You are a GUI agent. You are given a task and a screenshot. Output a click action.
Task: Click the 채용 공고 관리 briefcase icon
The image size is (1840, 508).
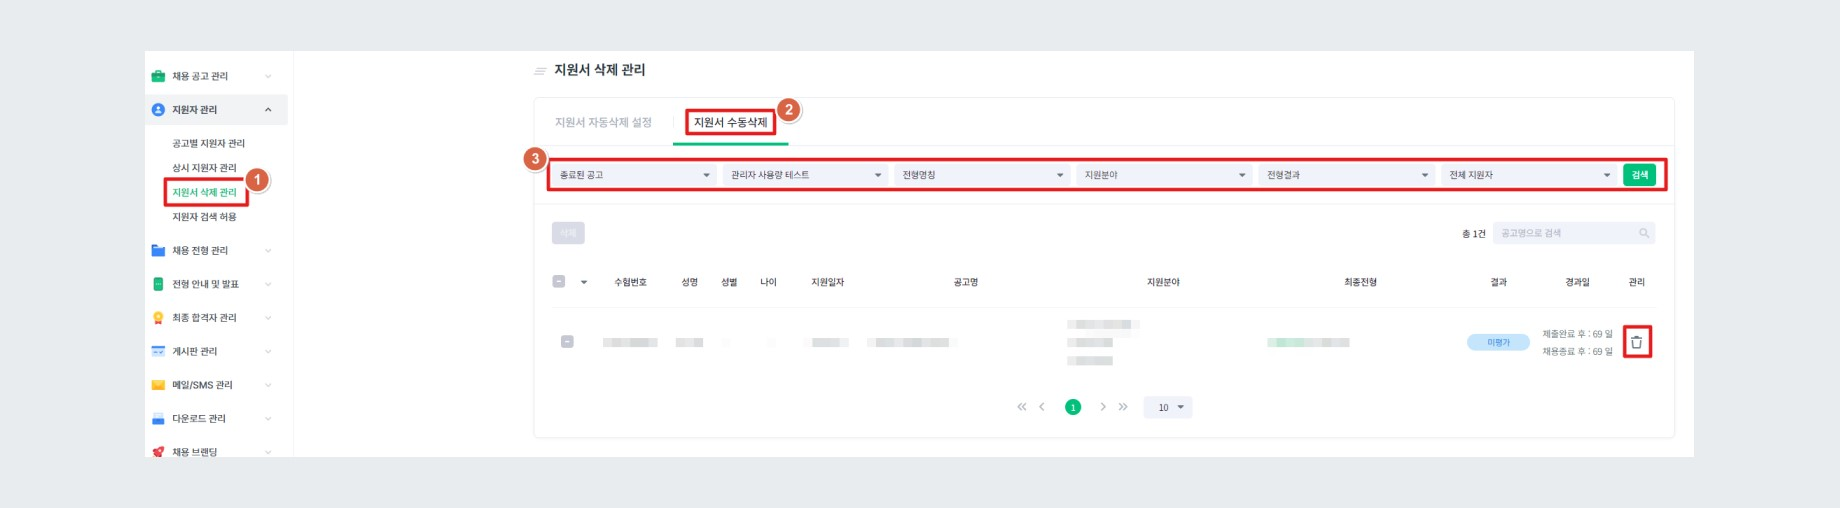(x=158, y=76)
